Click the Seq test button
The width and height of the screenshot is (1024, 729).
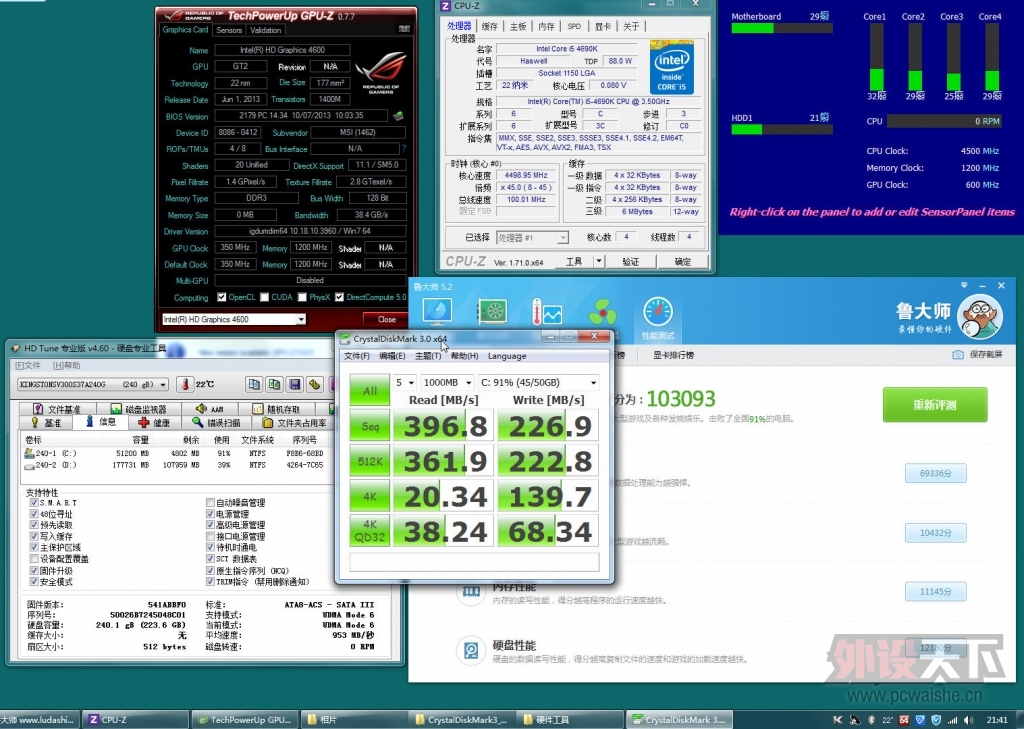point(370,426)
